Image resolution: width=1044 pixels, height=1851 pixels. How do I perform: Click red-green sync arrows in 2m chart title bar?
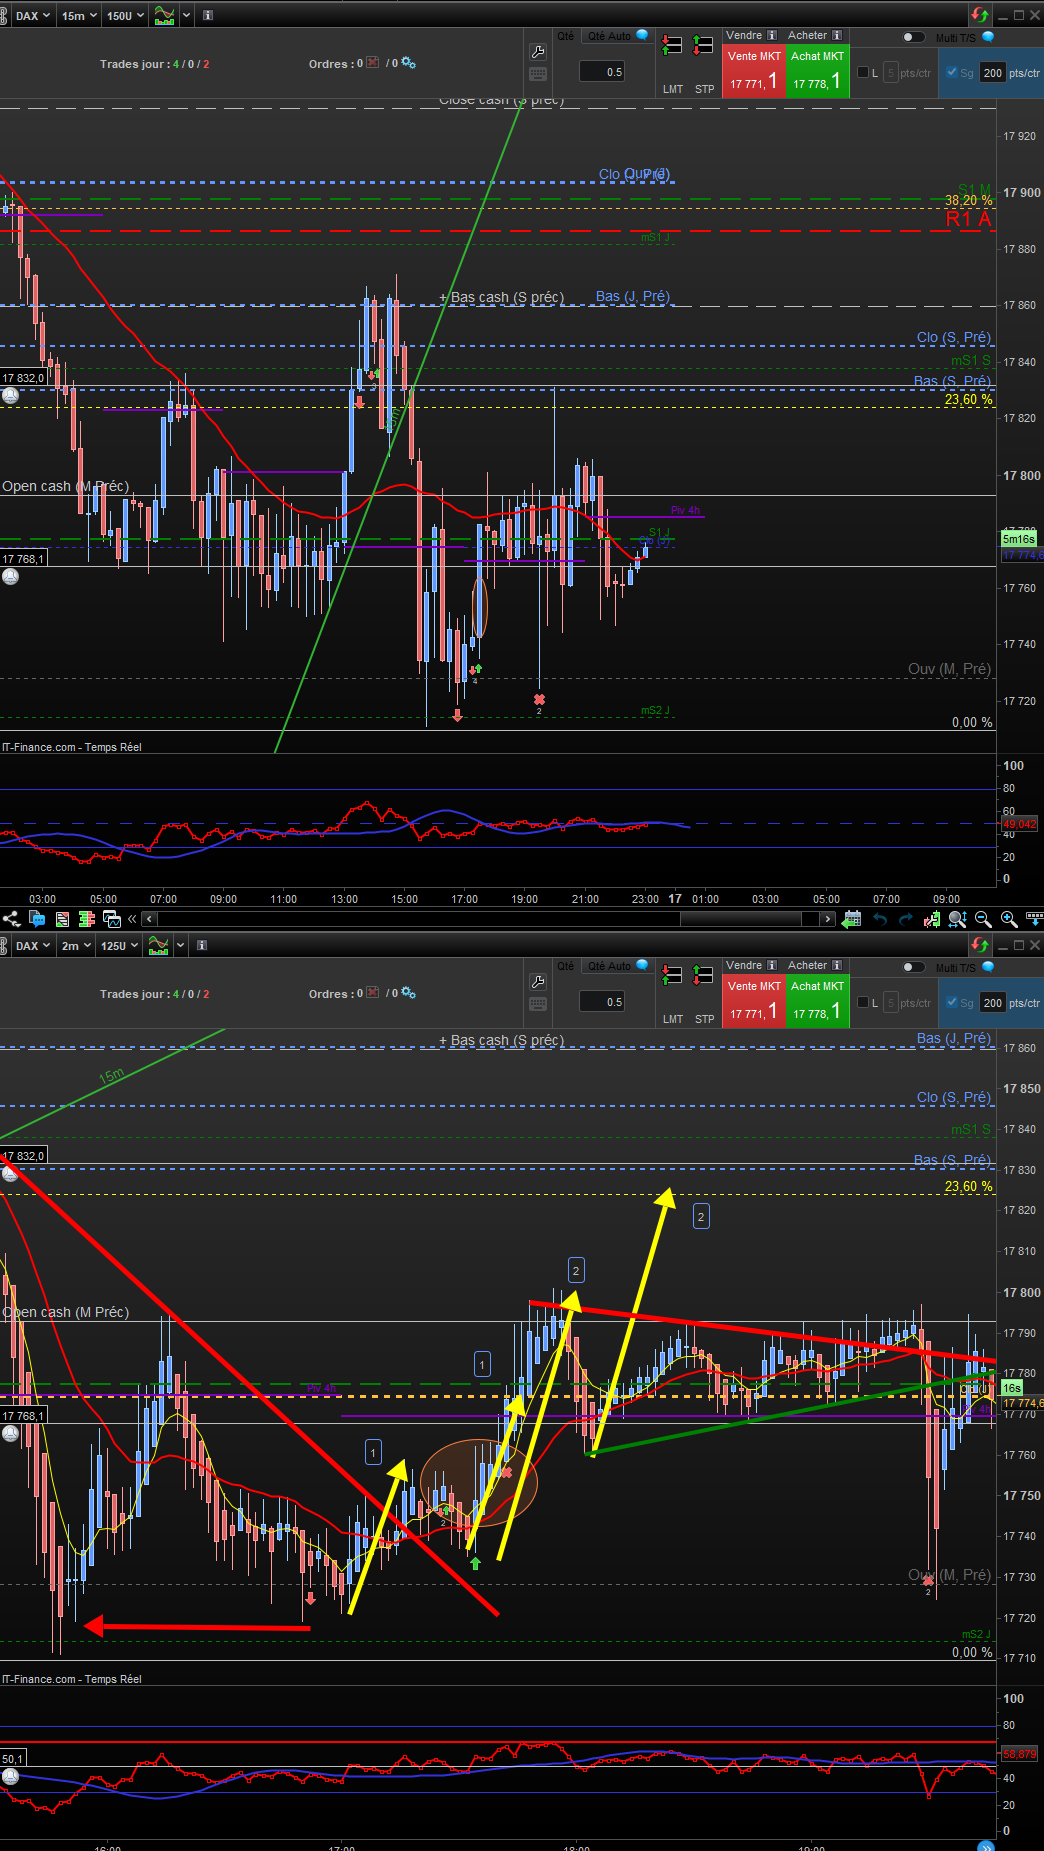coord(979,945)
